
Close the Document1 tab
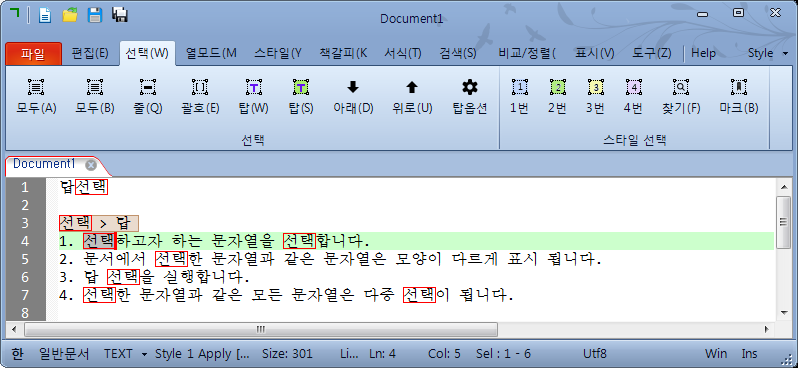click(x=91, y=165)
